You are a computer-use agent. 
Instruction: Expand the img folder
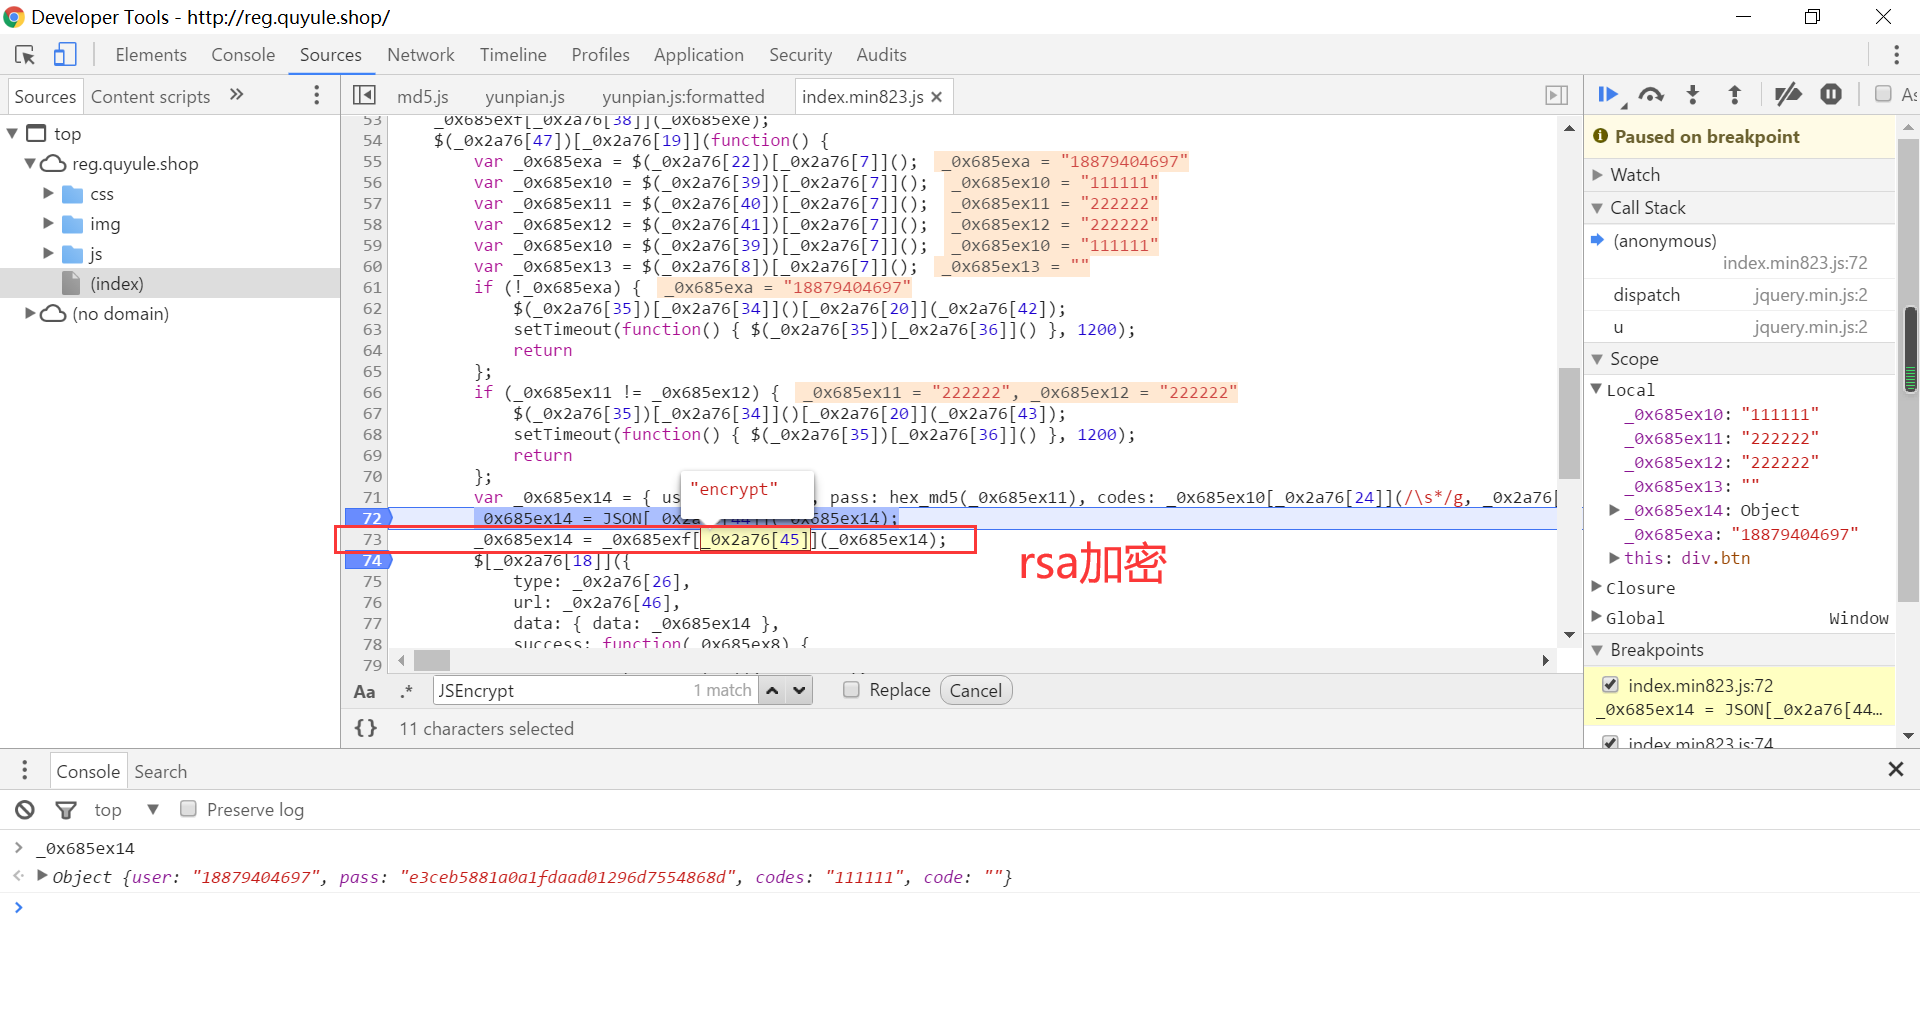48,223
